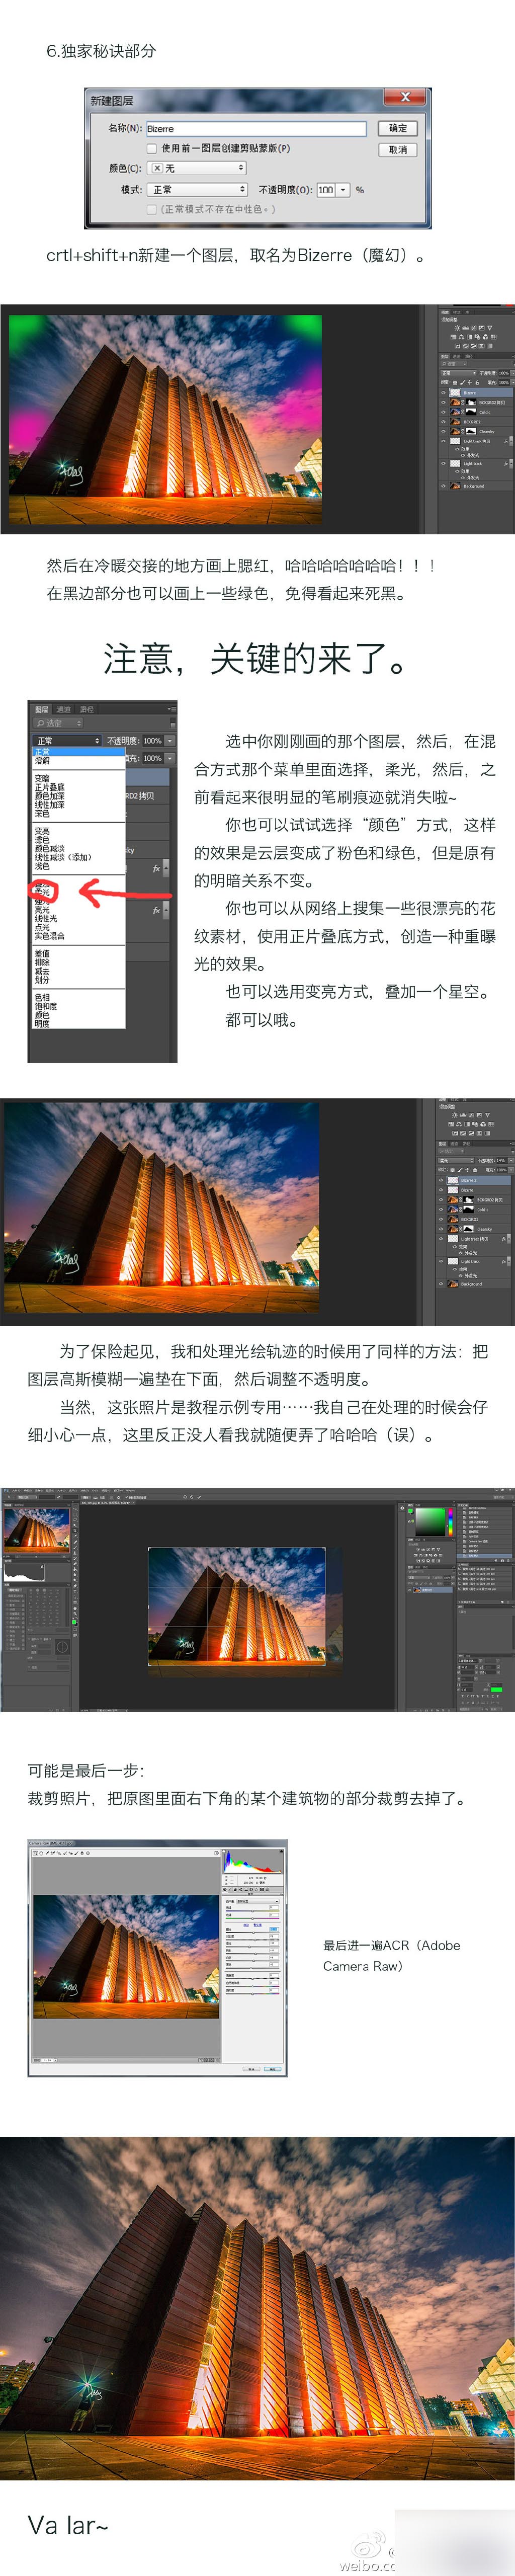This screenshot has width=515, height=2576.
Task: Select 柔光 in the blend mode list
Action: [43, 891]
